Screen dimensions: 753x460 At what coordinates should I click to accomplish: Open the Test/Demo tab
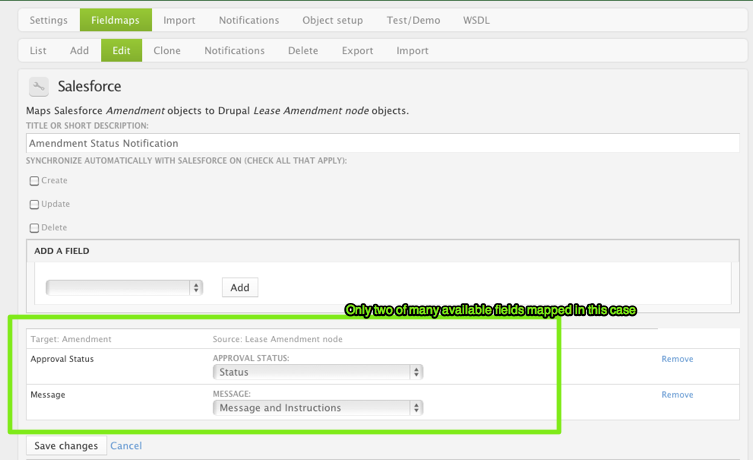coord(413,20)
